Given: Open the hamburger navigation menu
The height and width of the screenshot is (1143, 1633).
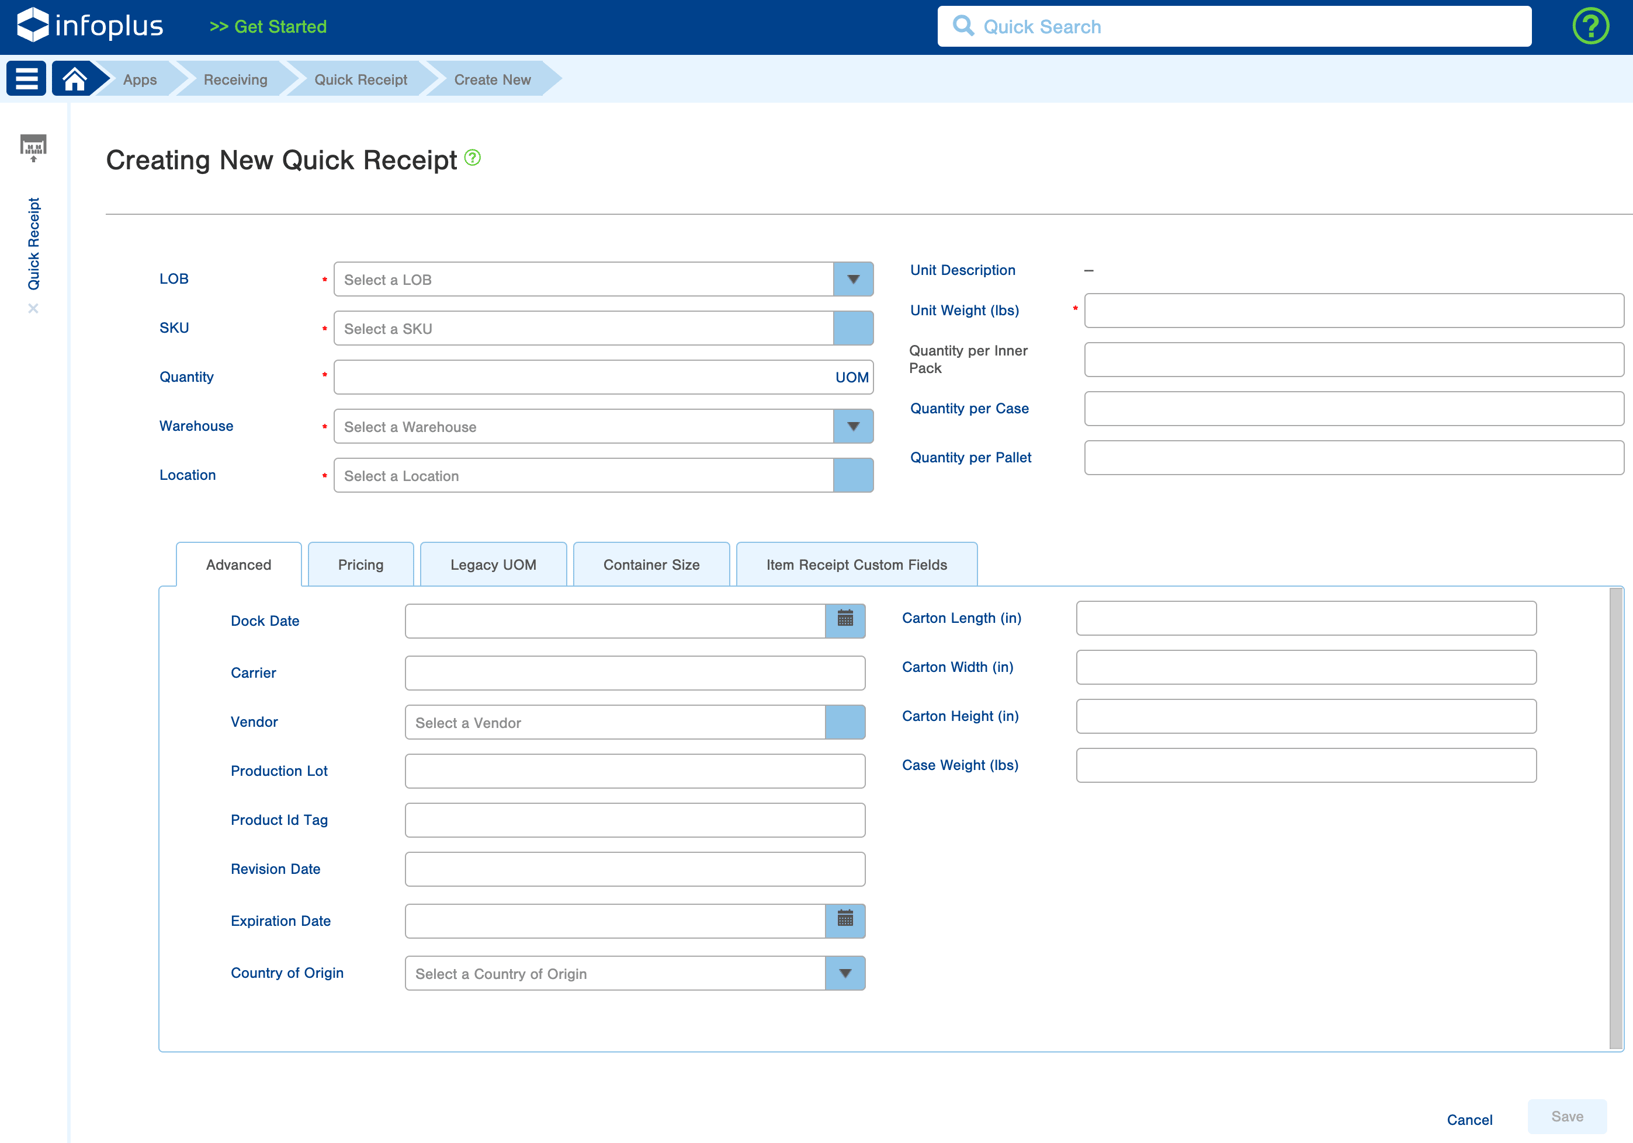Looking at the screenshot, I should [25, 78].
